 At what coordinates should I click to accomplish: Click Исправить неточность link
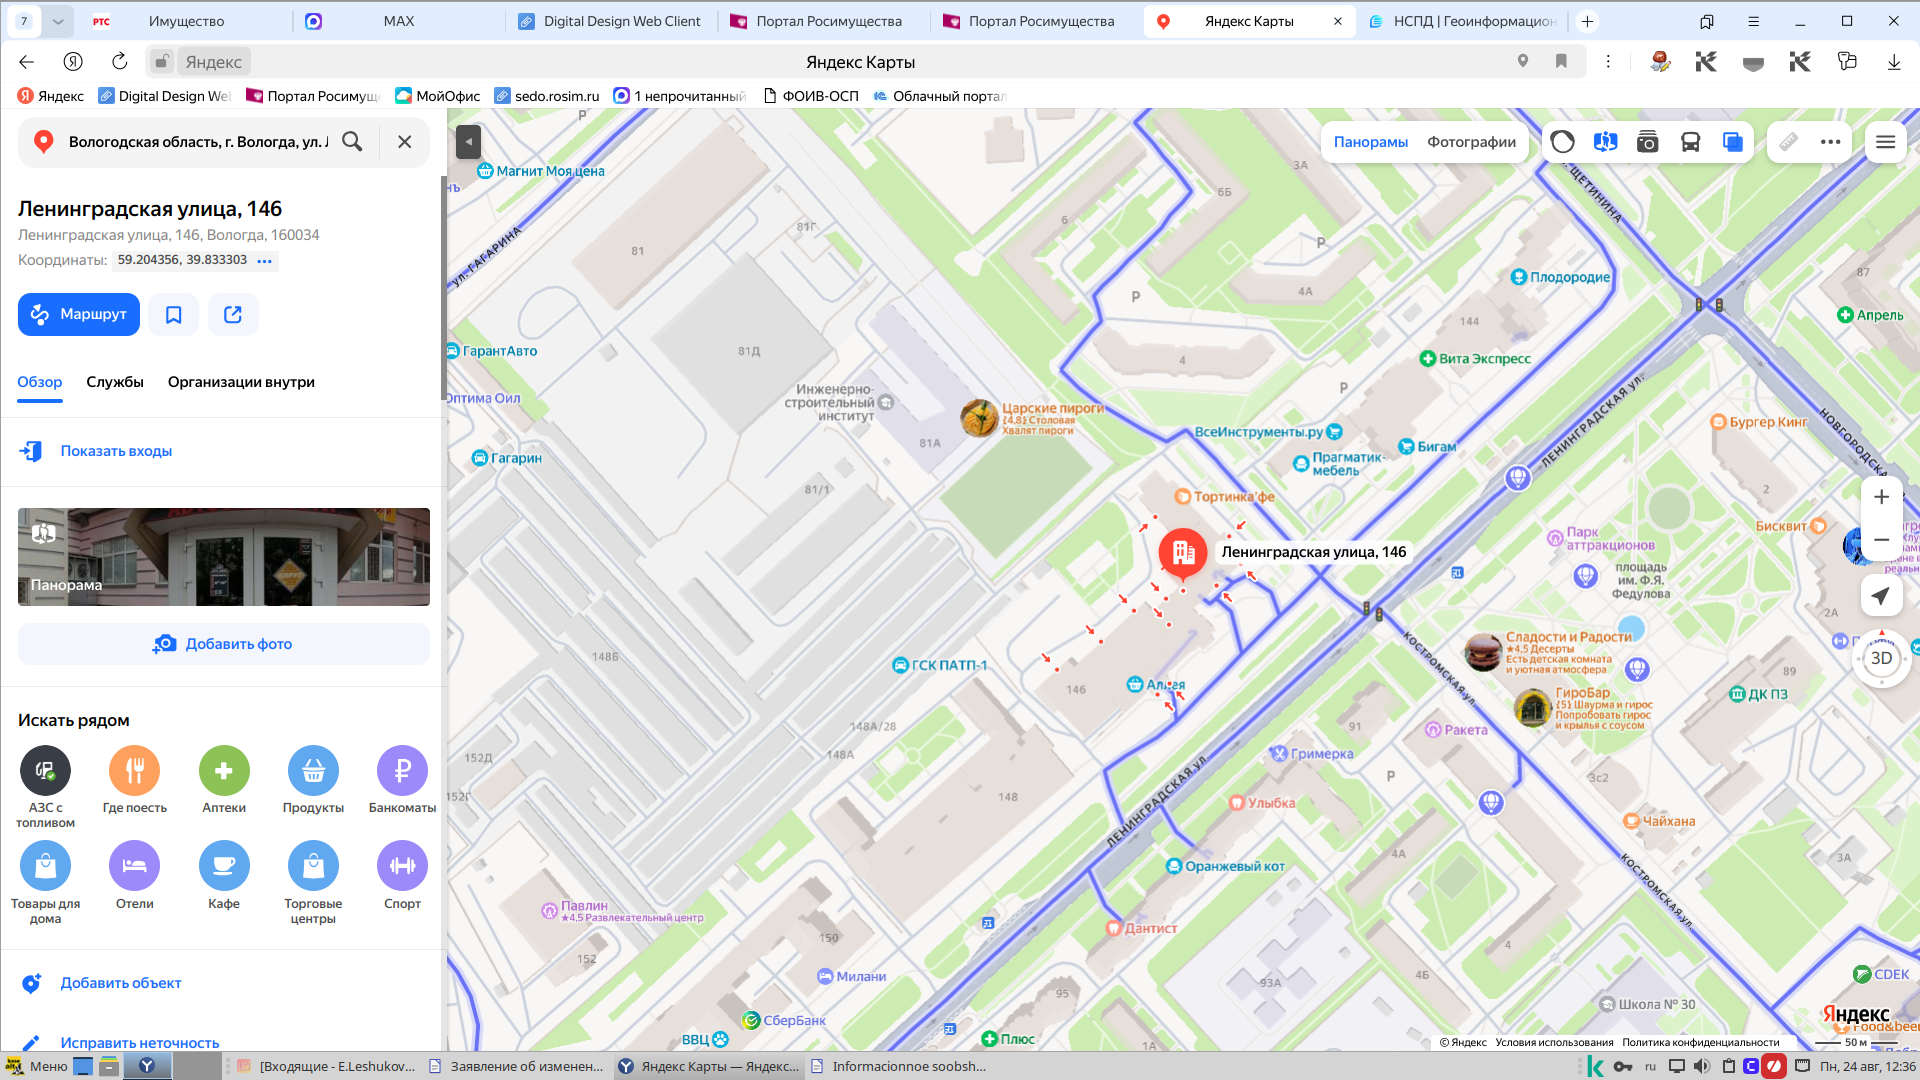140,1043
